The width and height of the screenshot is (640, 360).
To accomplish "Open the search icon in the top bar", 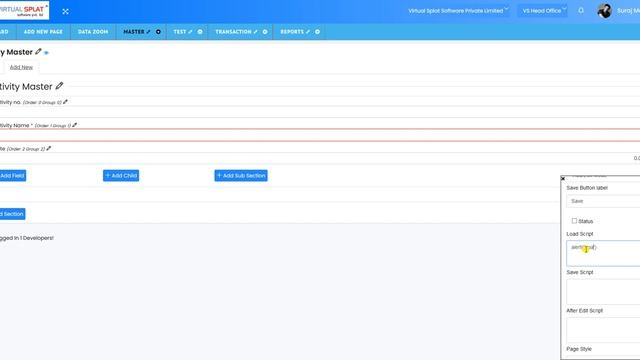I will point(581,11).
